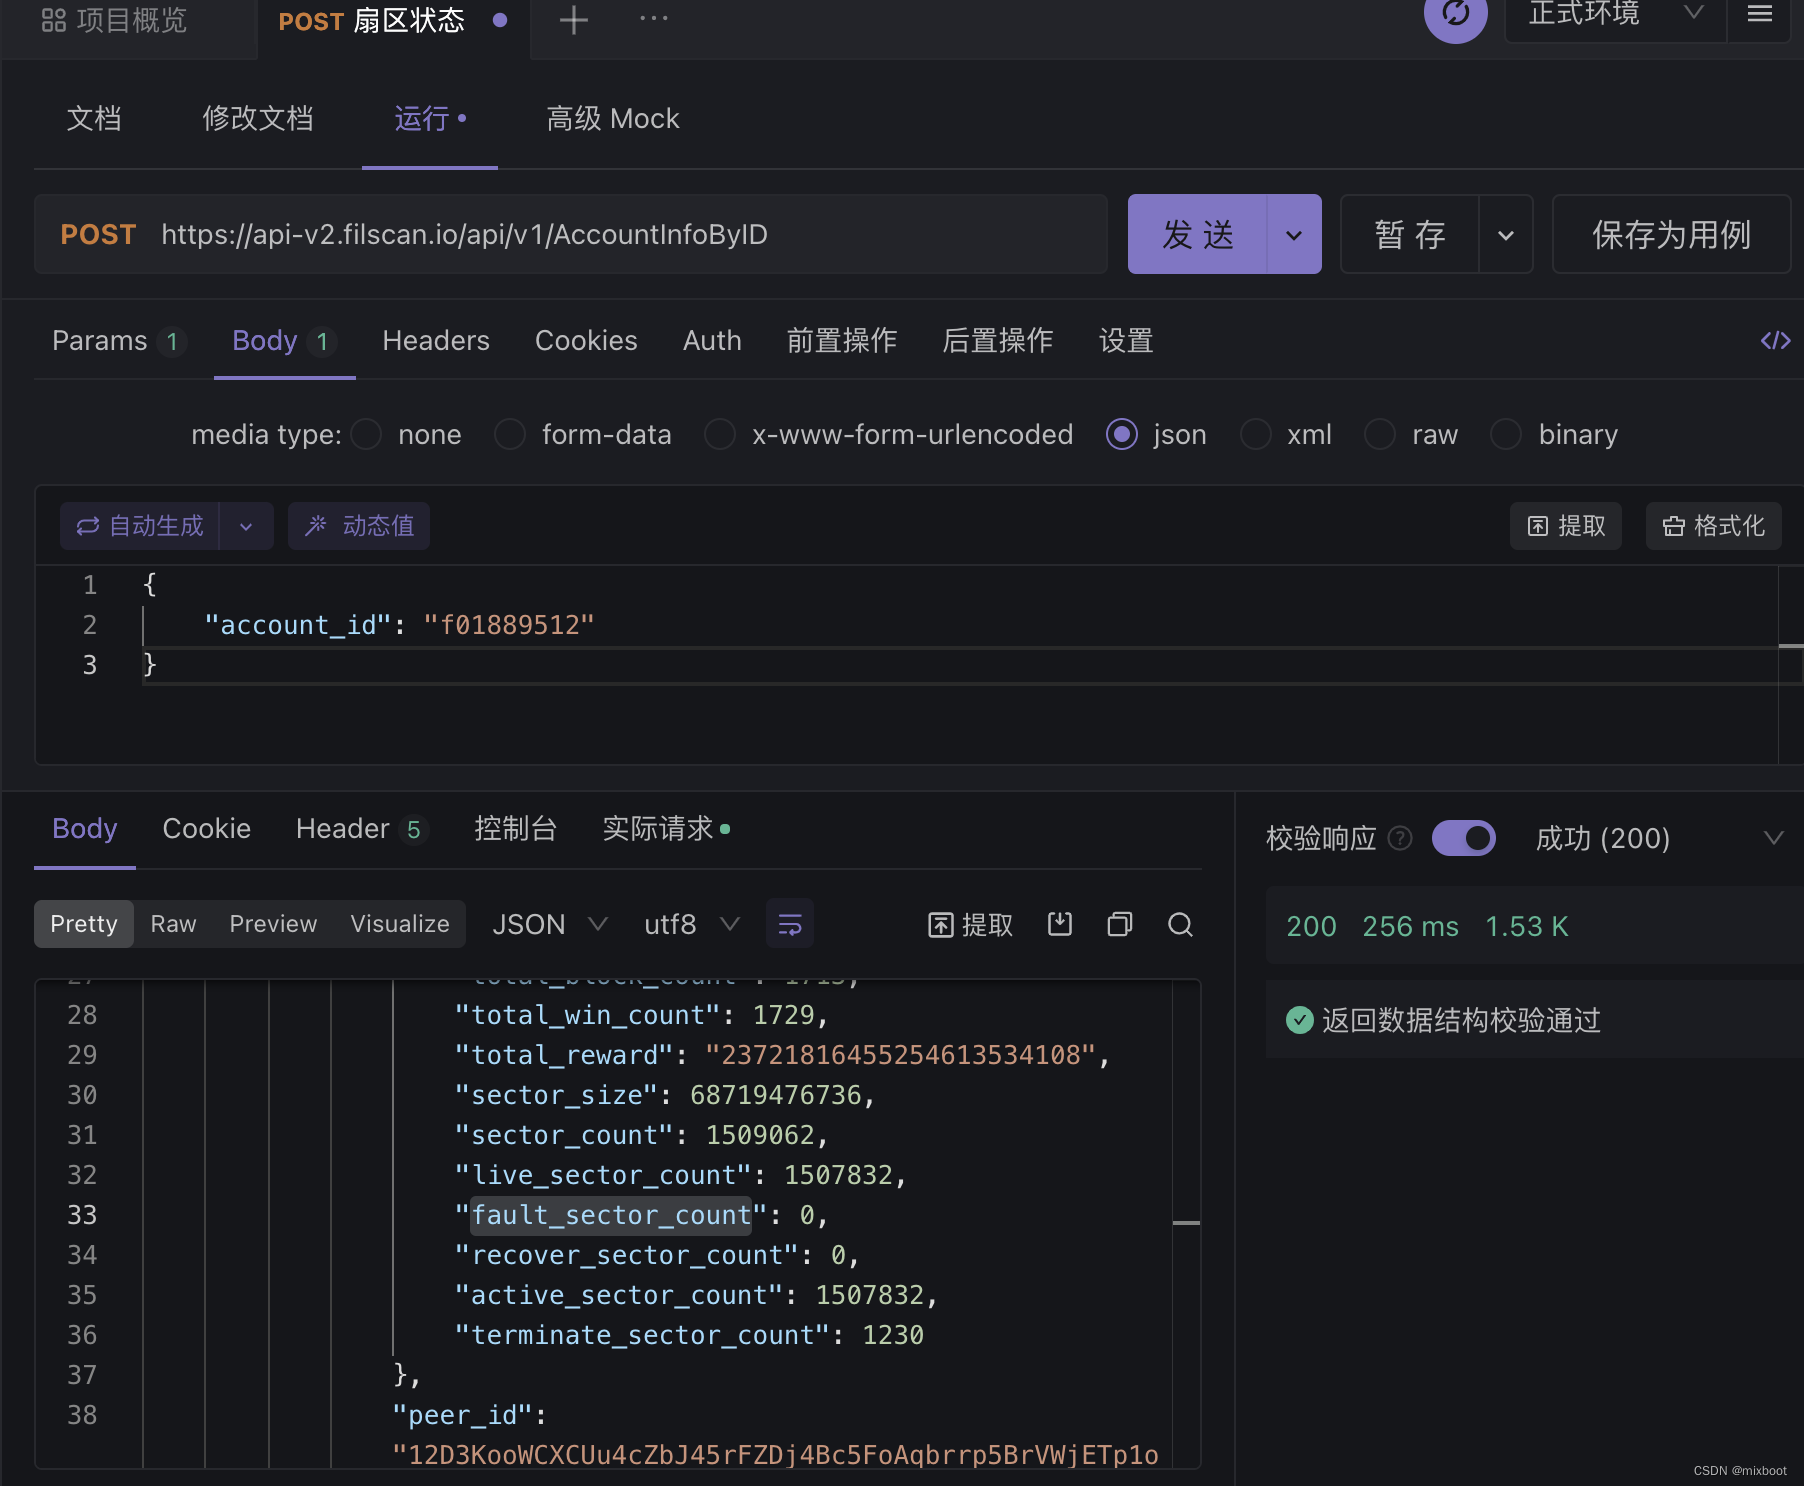
Task: Open search in response body
Action: point(1180,924)
